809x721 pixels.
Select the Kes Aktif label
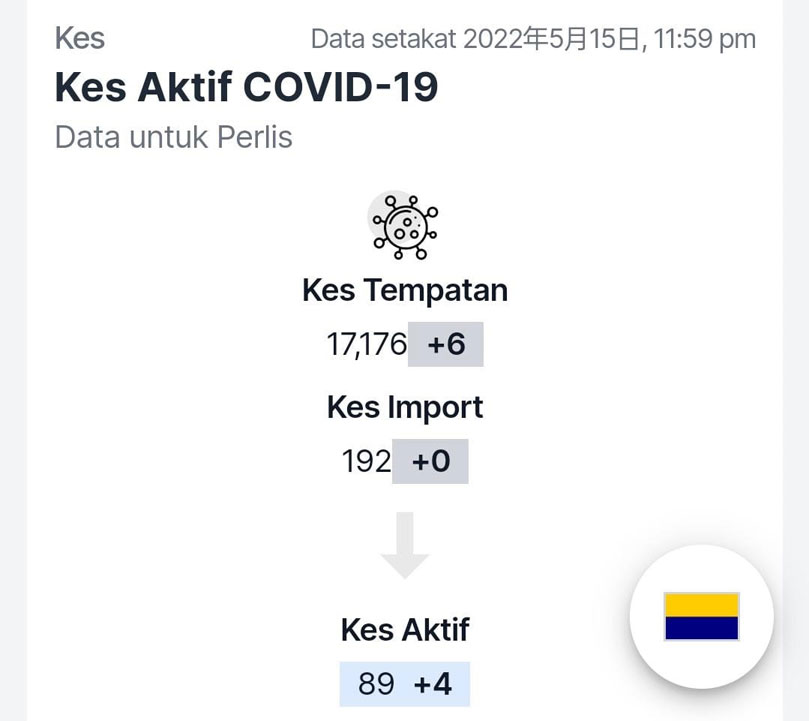pos(405,630)
